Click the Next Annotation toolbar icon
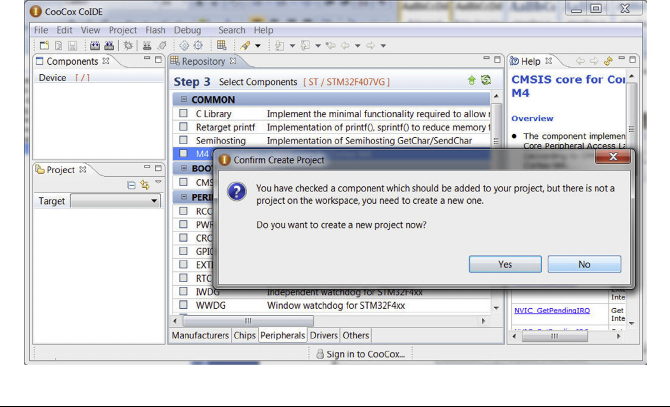Viewport: 670px width, 407px height. [x=279, y=46]
